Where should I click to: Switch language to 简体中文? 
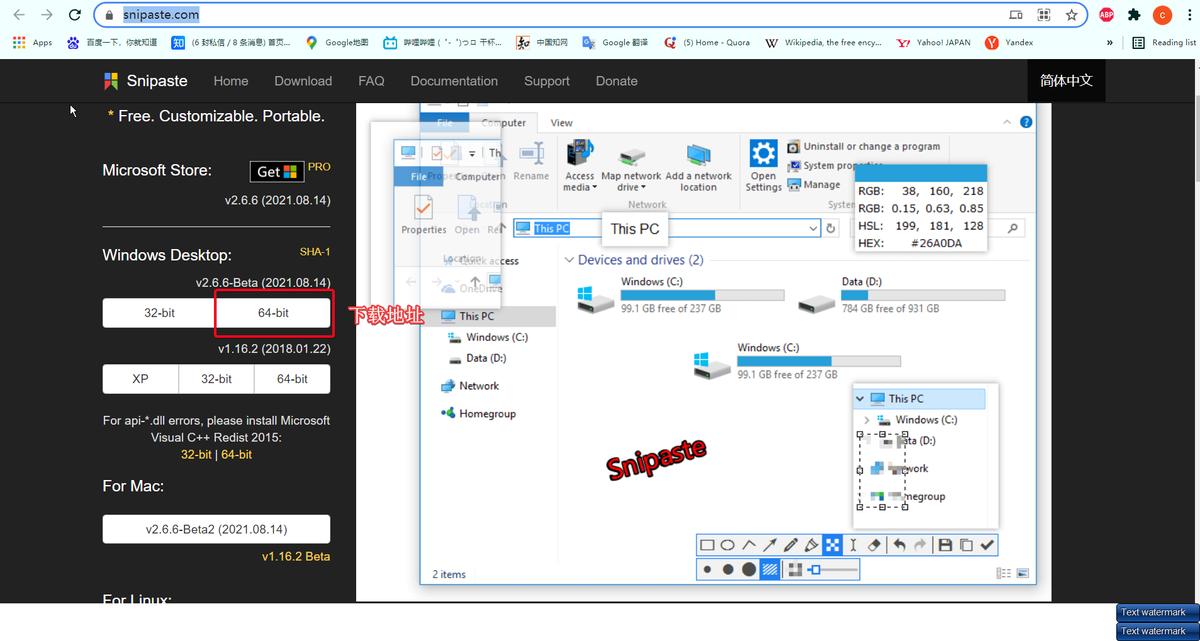1066,81
